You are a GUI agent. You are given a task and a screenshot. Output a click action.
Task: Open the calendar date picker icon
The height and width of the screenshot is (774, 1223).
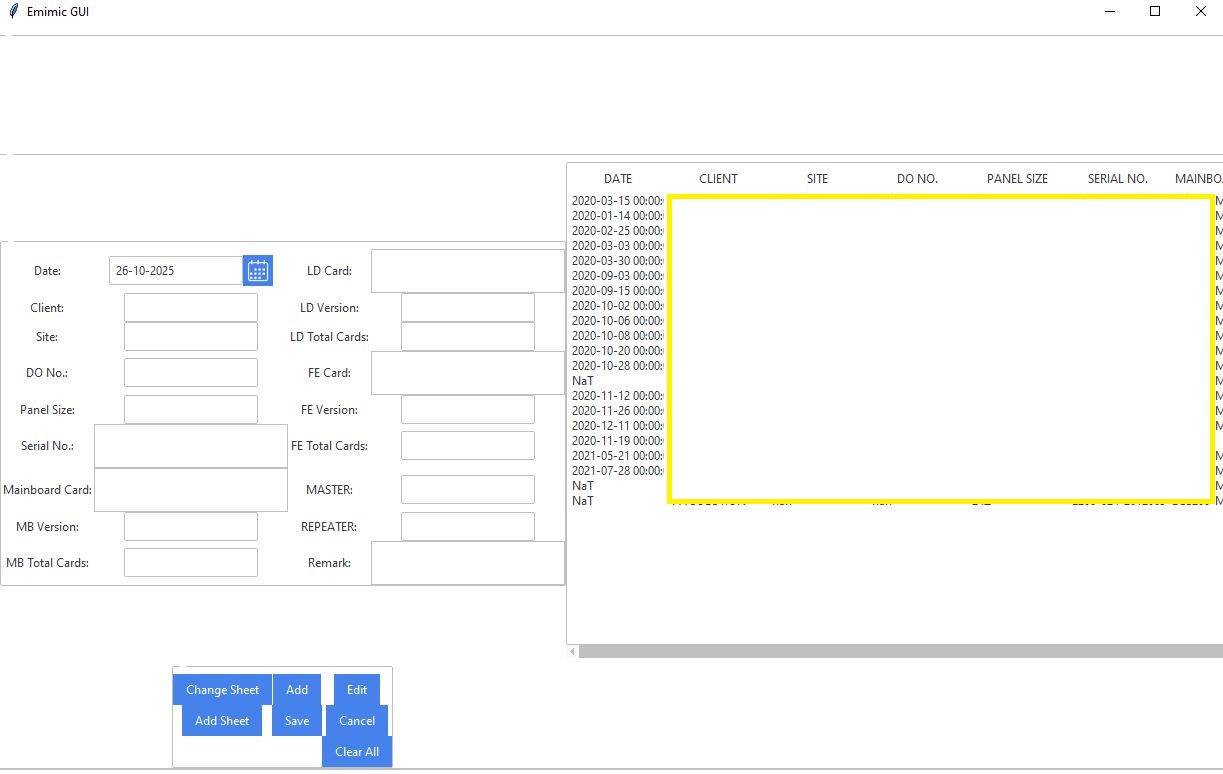tap(258, 271)
